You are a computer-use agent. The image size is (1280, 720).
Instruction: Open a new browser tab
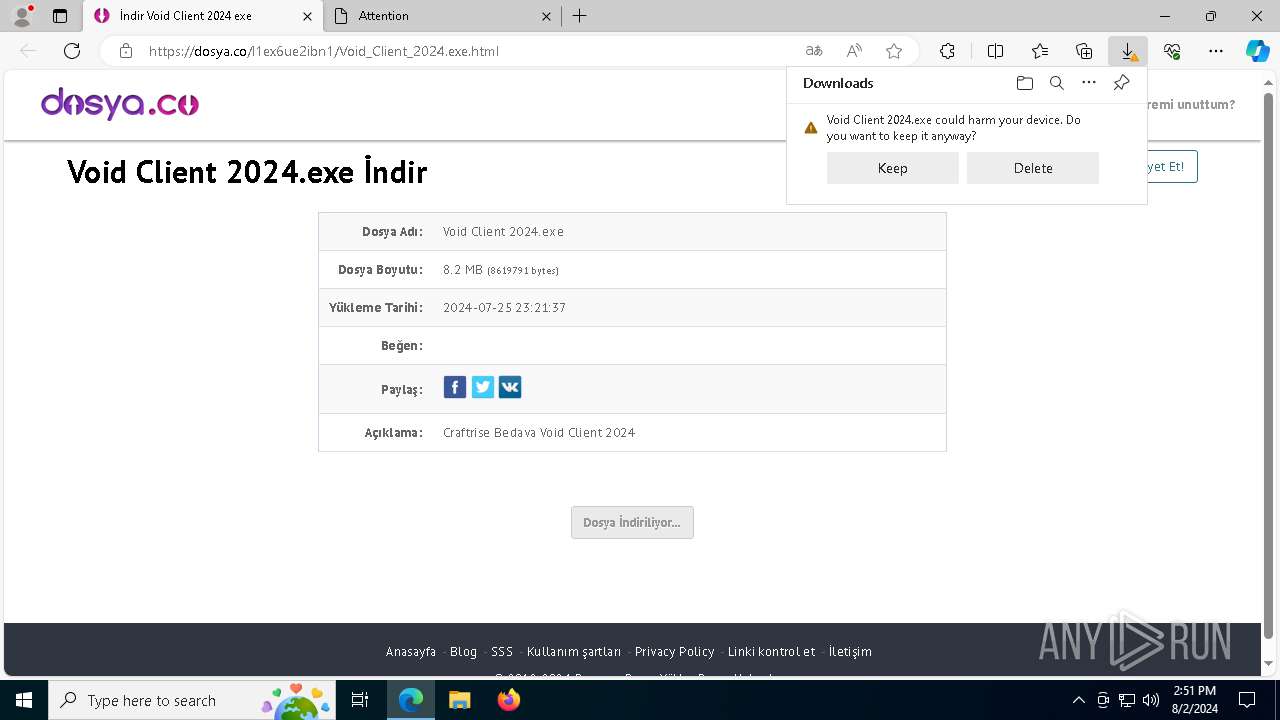click(580, 16)
